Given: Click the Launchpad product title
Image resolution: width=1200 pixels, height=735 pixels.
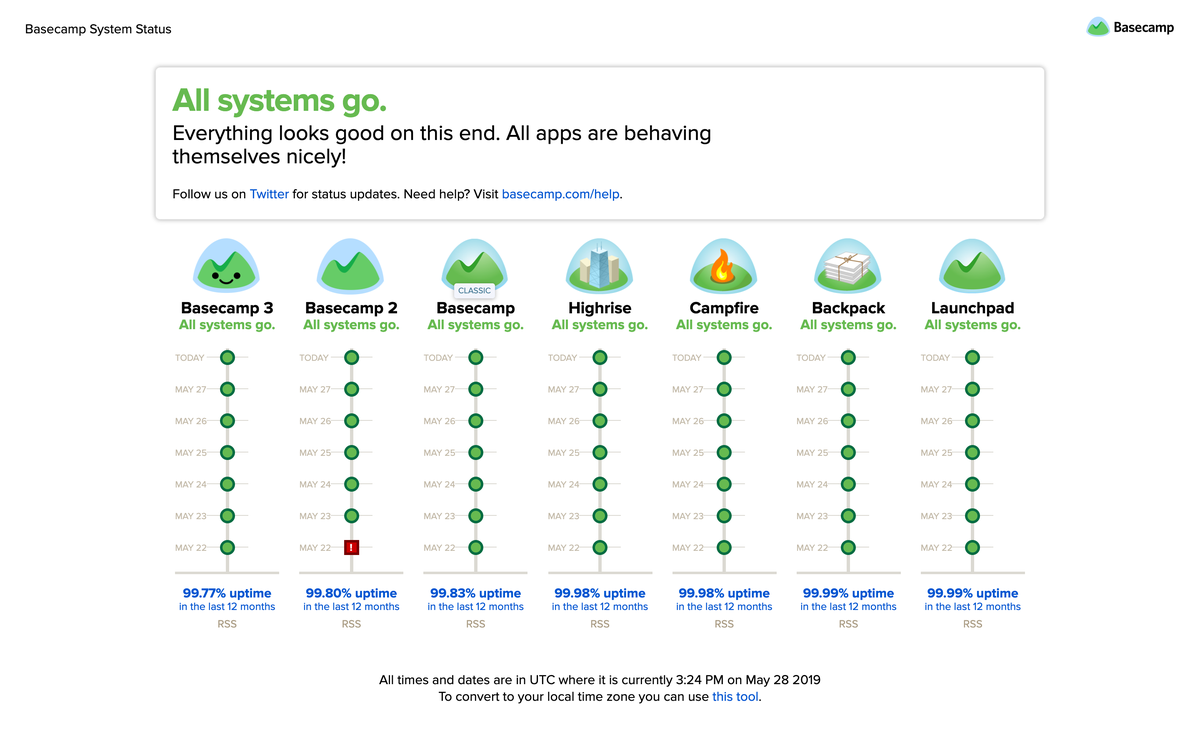Looking at the screenshot, I should coord(972,308).
